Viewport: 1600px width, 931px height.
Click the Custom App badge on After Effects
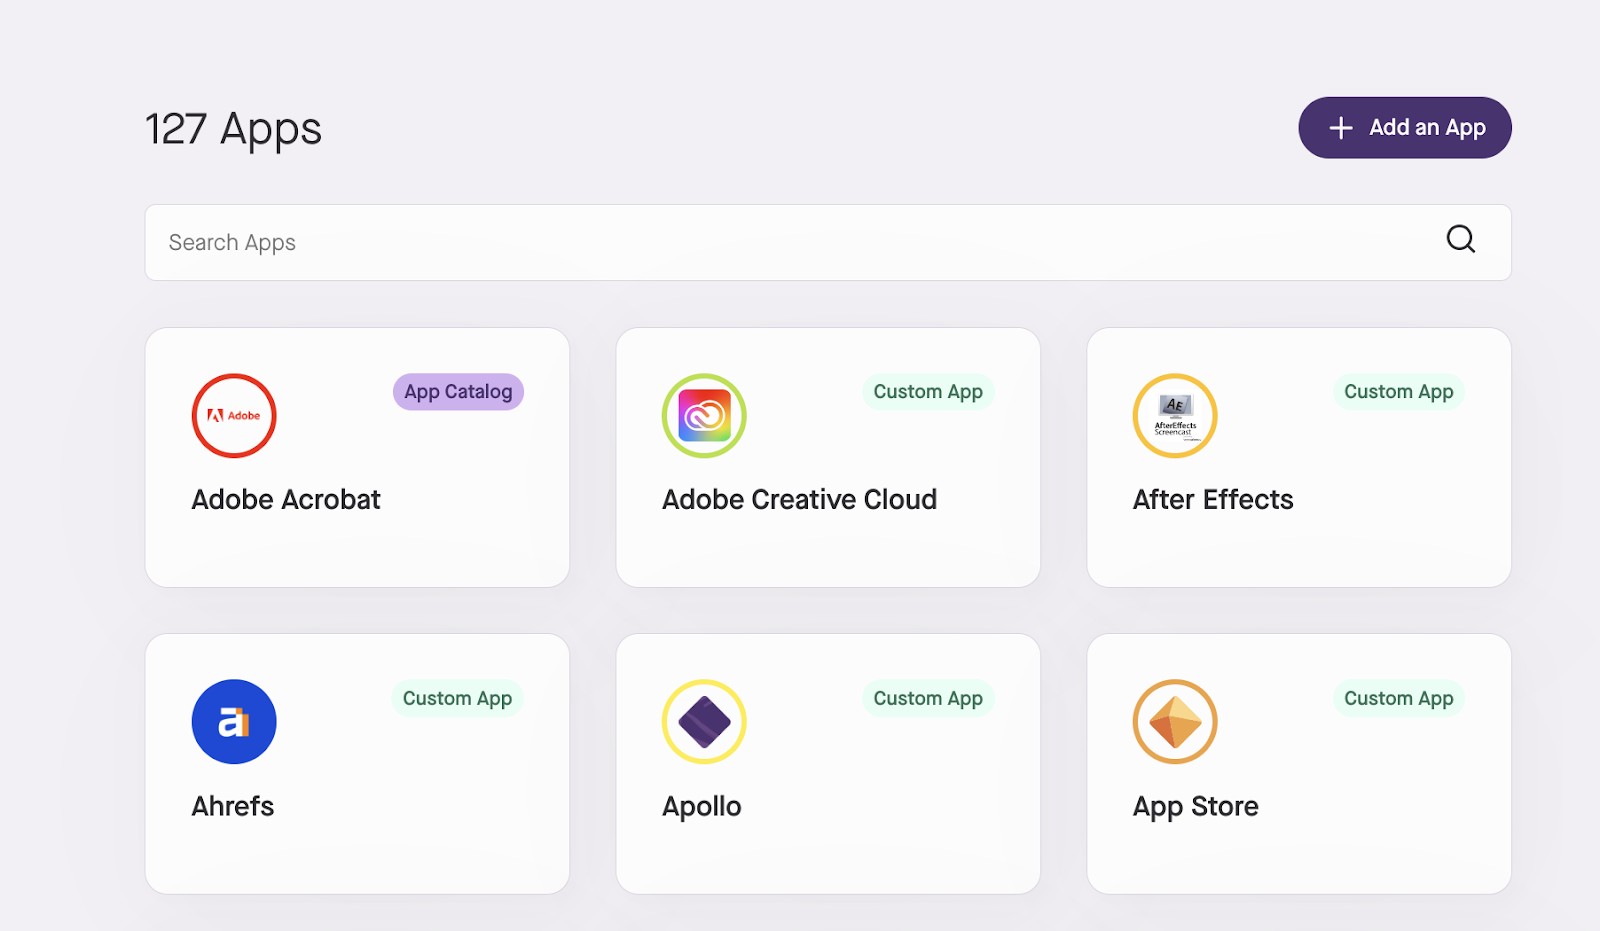pyautogui.click(x=1398, y=392)
